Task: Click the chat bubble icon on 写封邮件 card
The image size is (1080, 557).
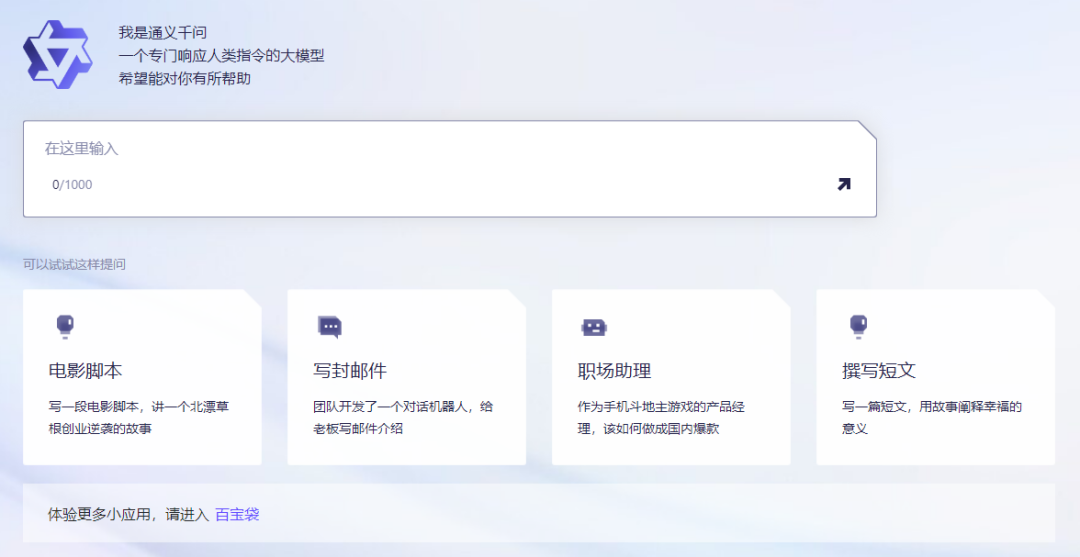Action: 329,326
